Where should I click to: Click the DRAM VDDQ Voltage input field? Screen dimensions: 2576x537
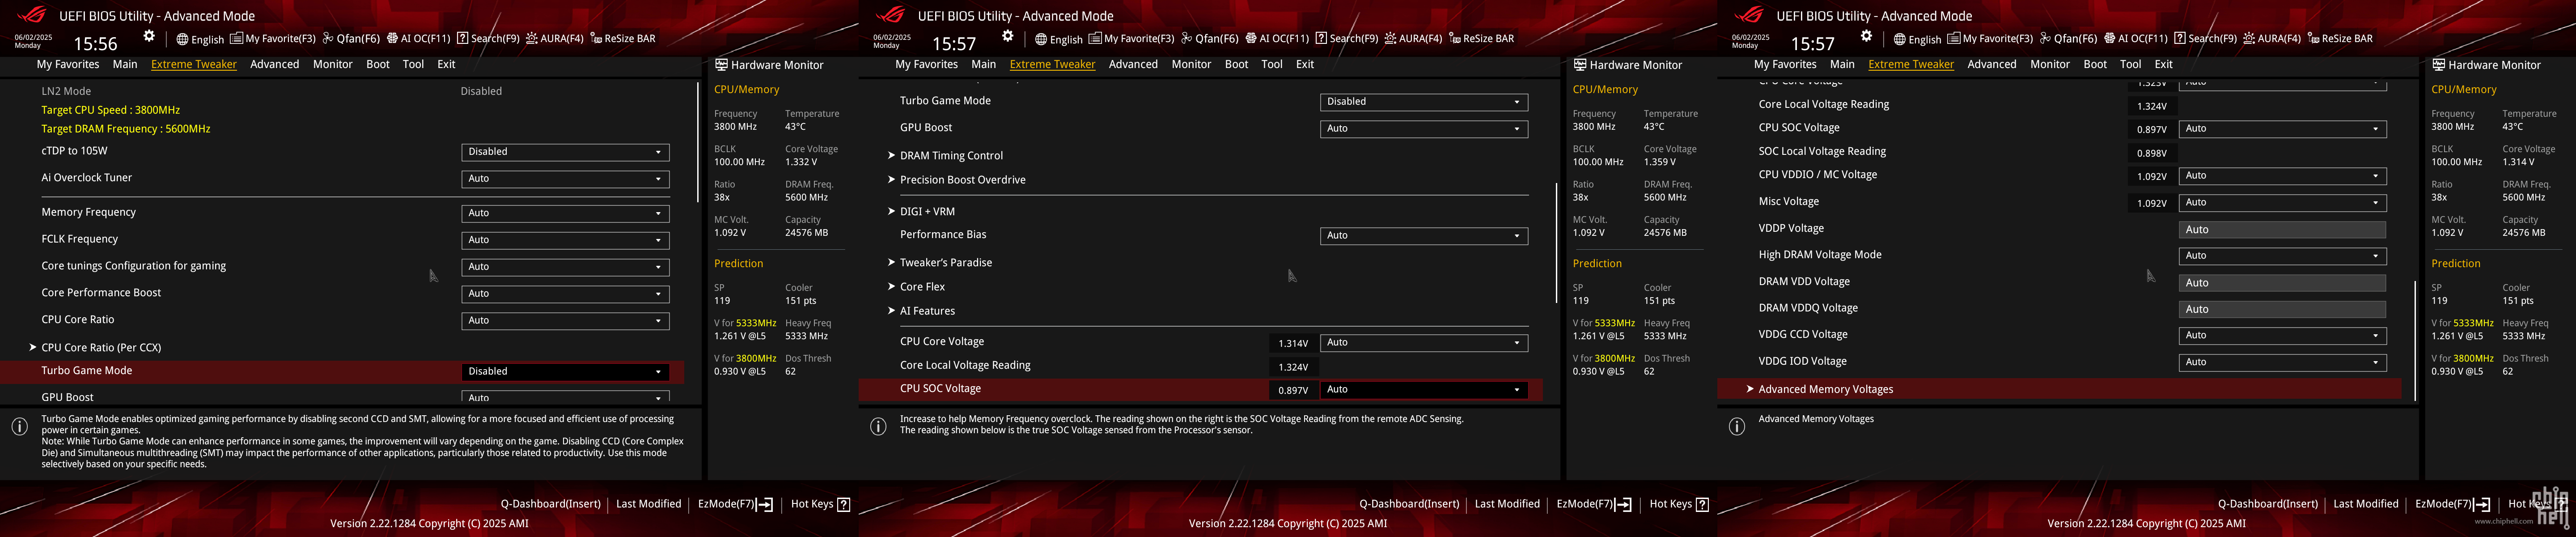pos(2282,310)
